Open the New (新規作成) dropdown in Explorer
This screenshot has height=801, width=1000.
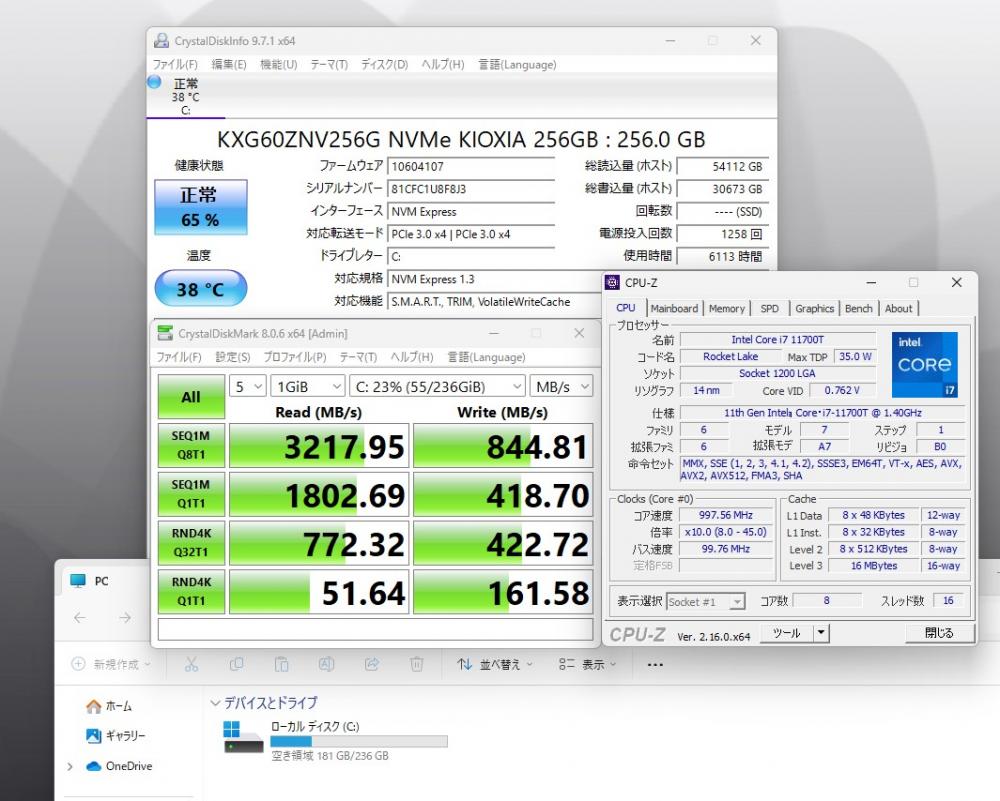111,665
